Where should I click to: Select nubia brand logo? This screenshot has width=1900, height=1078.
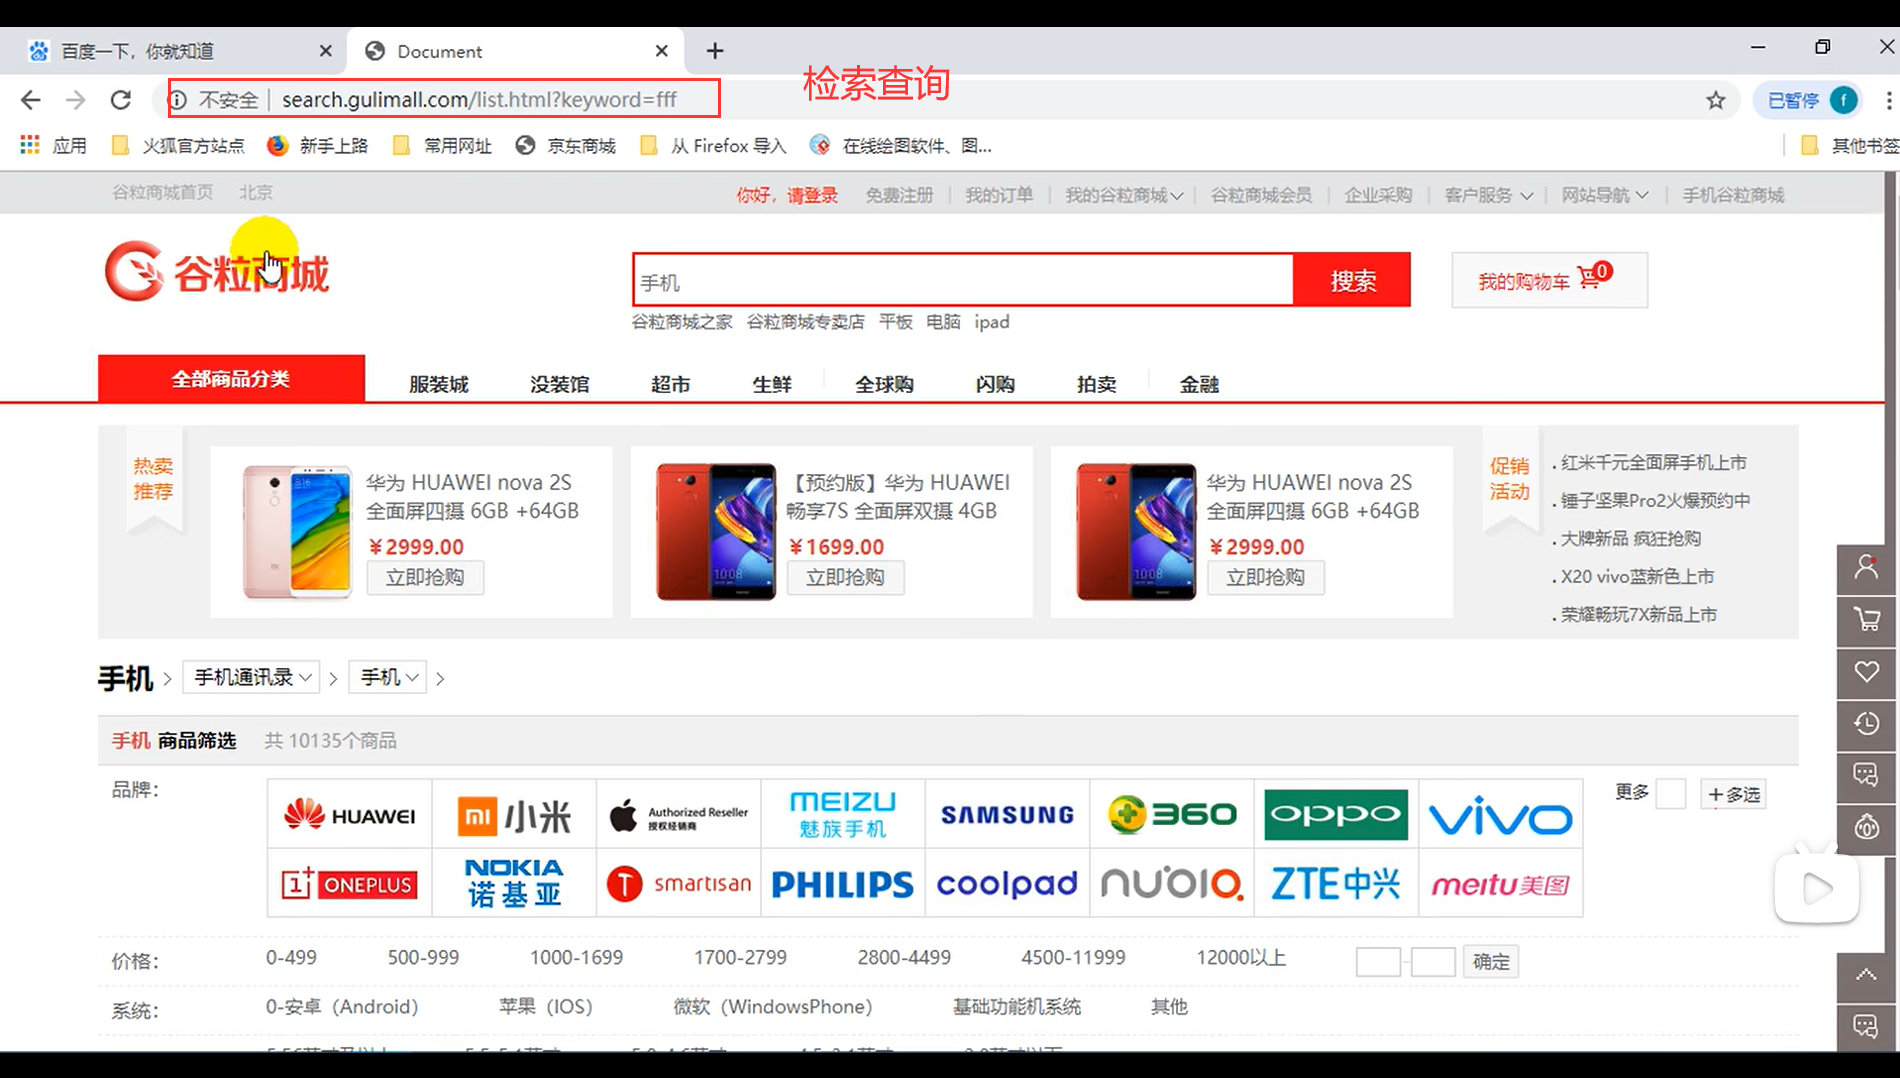click(1171, 884)
